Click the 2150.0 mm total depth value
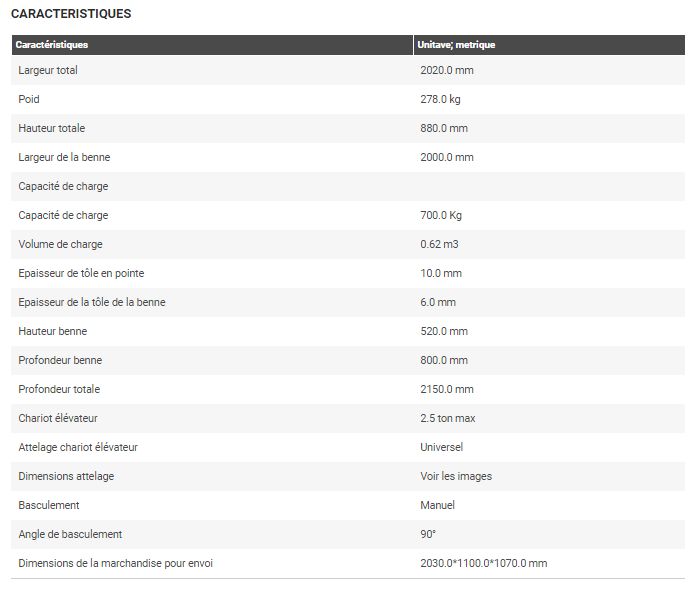Viewport: 697px width, 595px height. (447, 389)
